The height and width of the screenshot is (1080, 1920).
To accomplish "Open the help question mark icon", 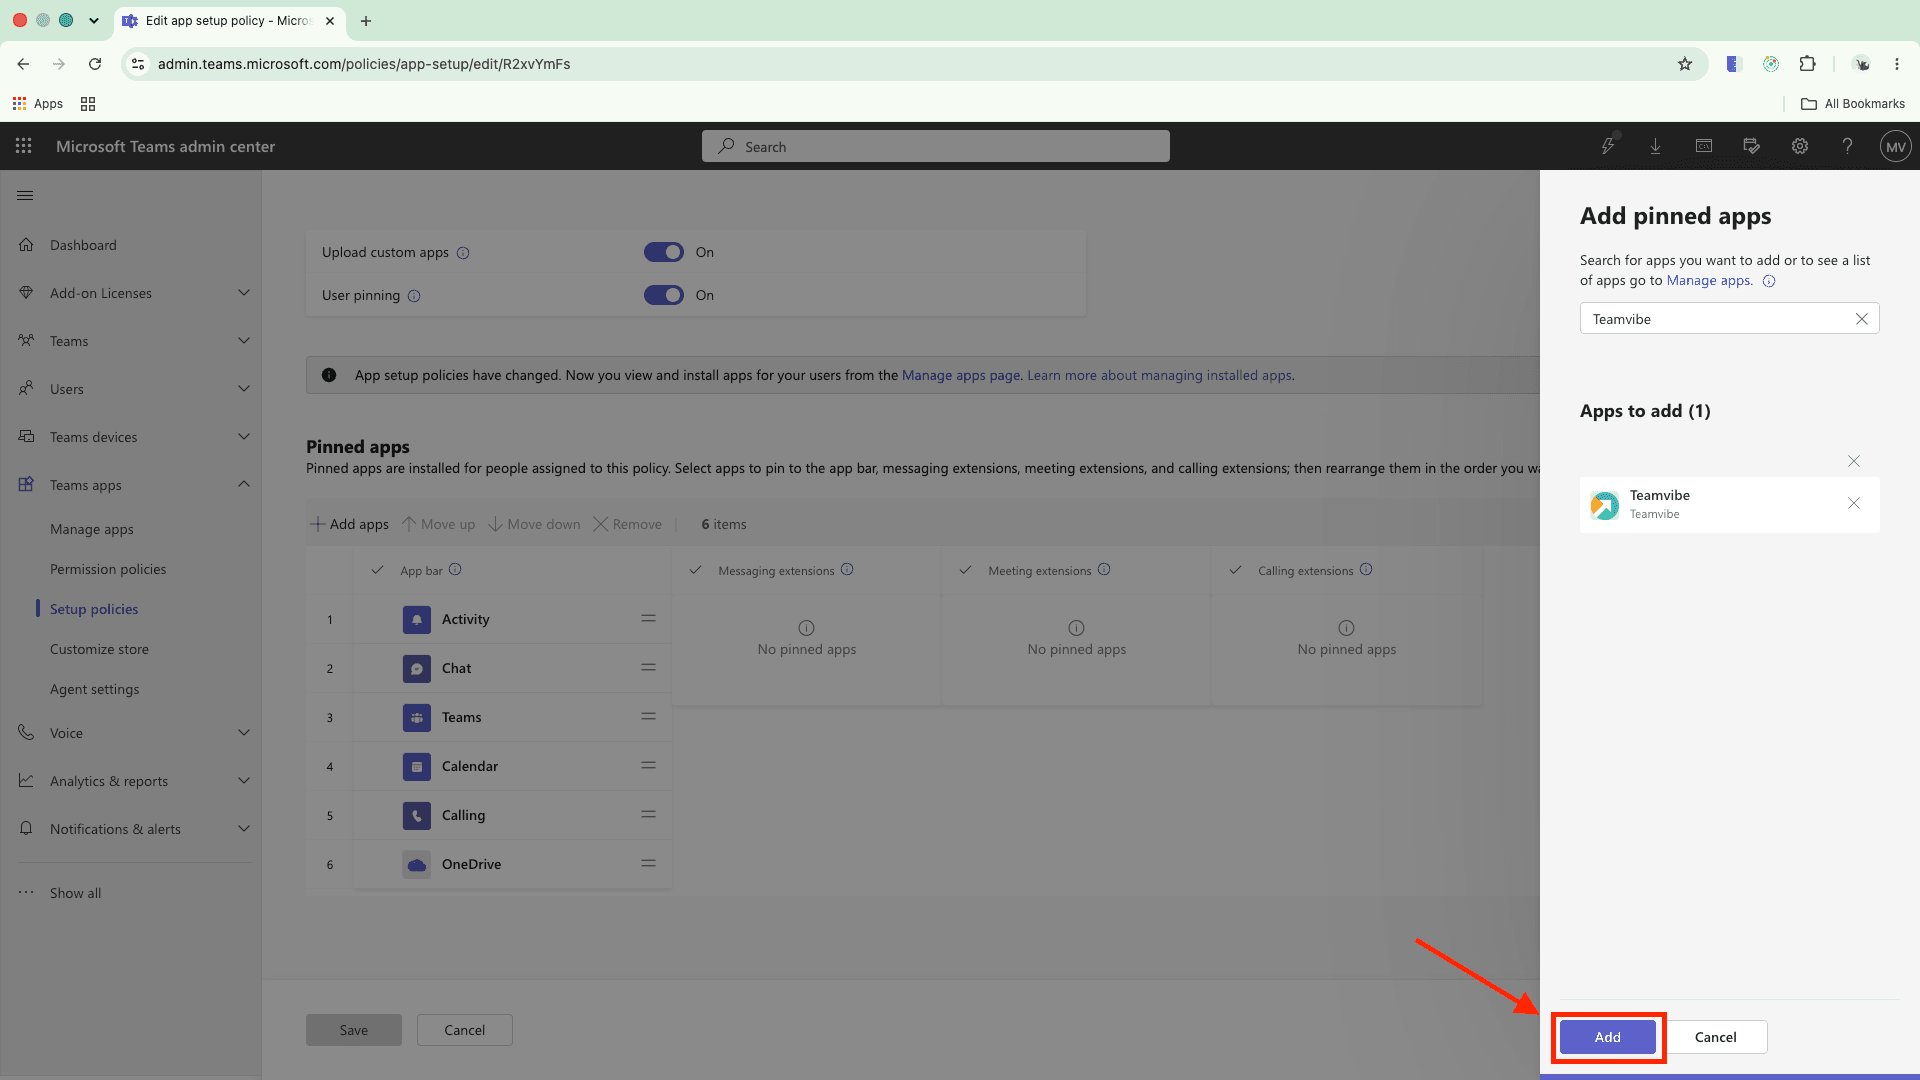I will (1848, 146).
